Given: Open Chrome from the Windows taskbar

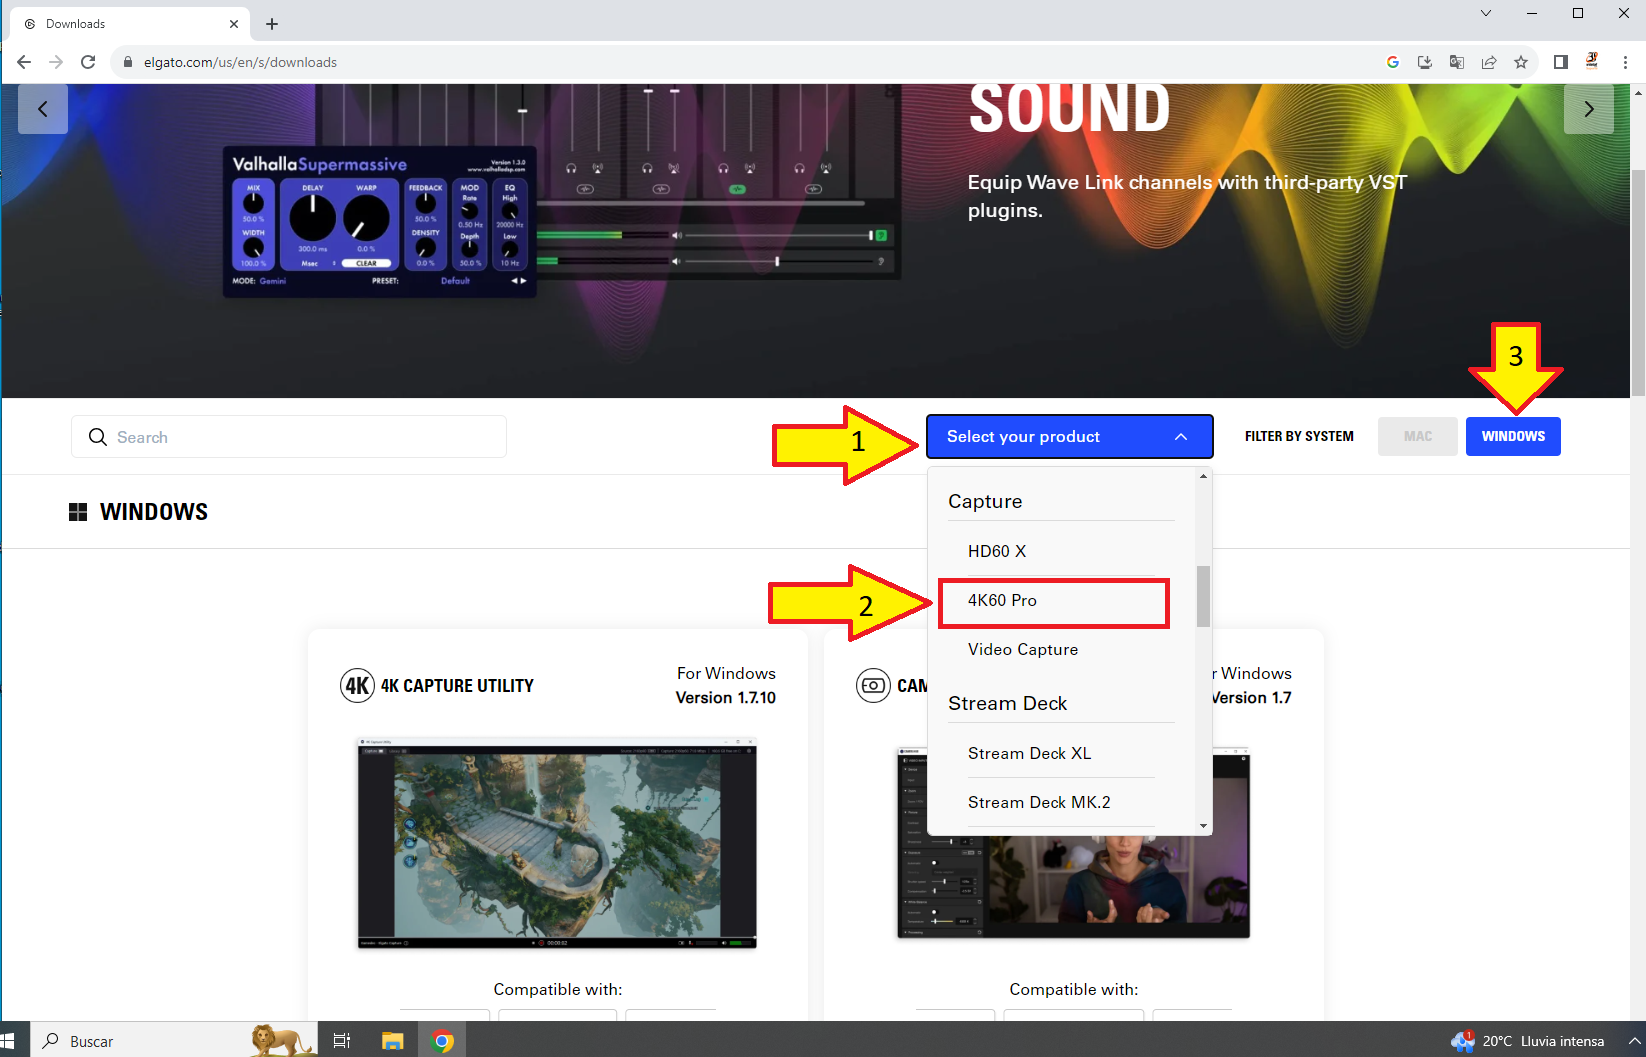Looking at the screenshot, I should coord(442,1041).
